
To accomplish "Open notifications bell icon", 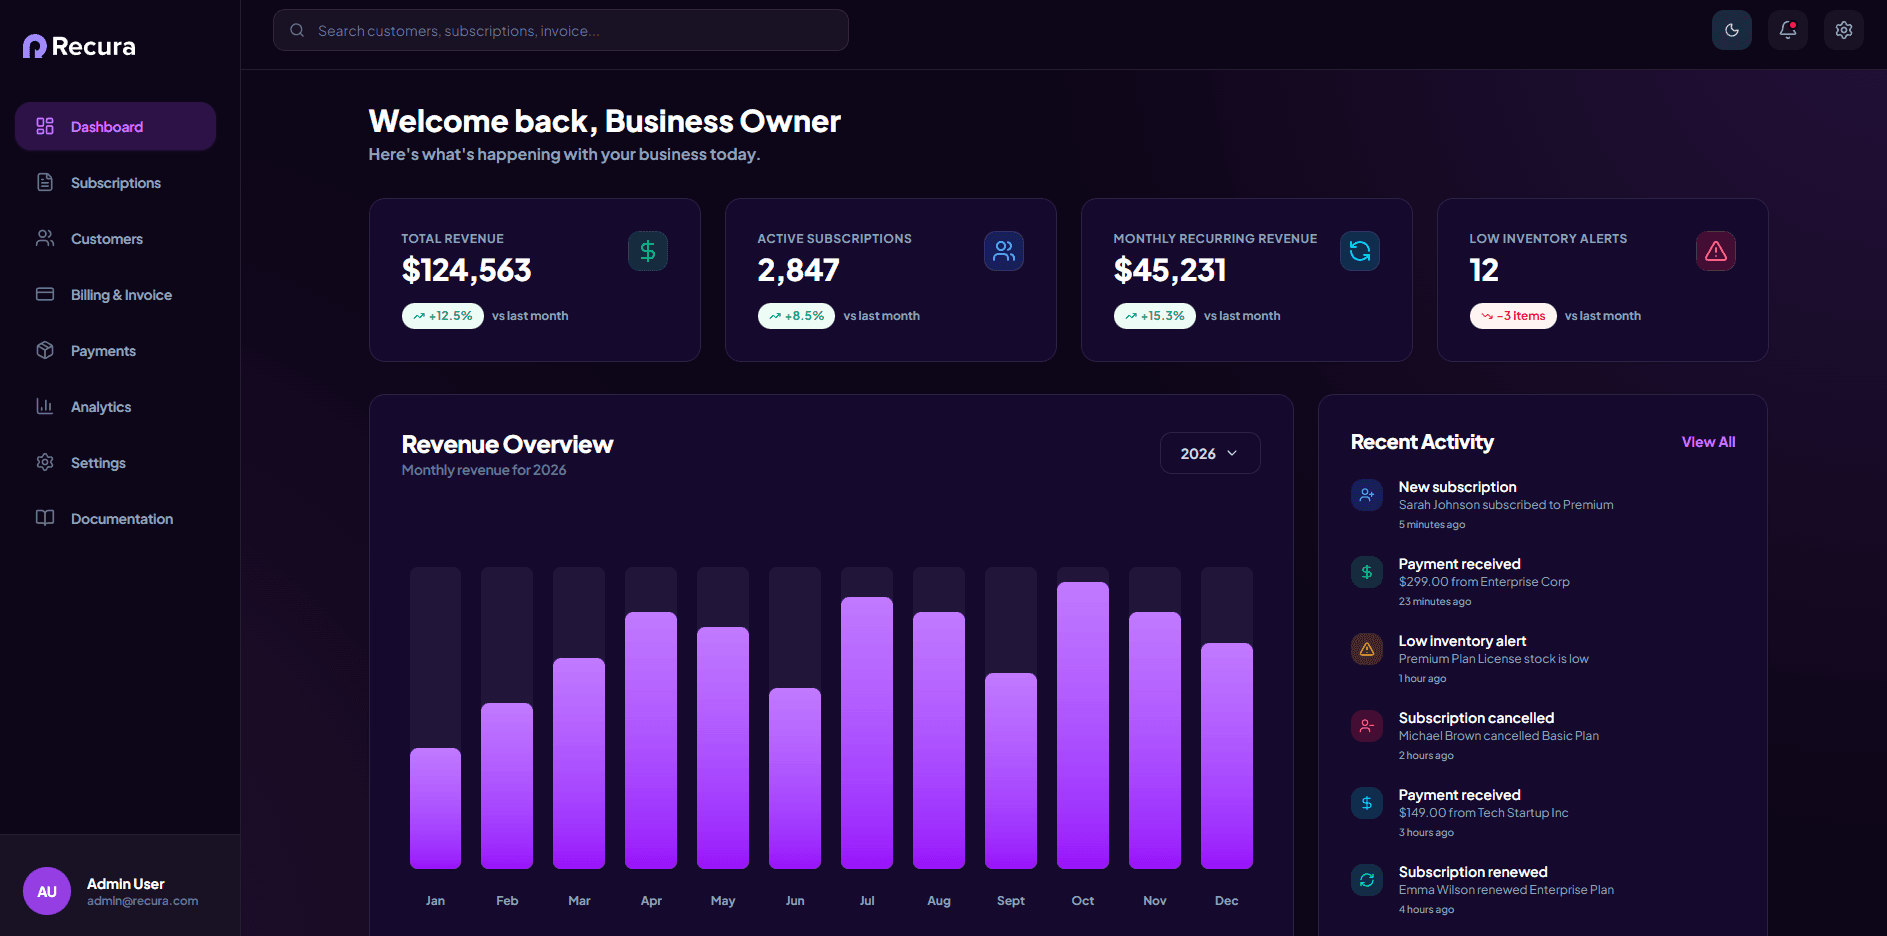I will point(1788,30).
